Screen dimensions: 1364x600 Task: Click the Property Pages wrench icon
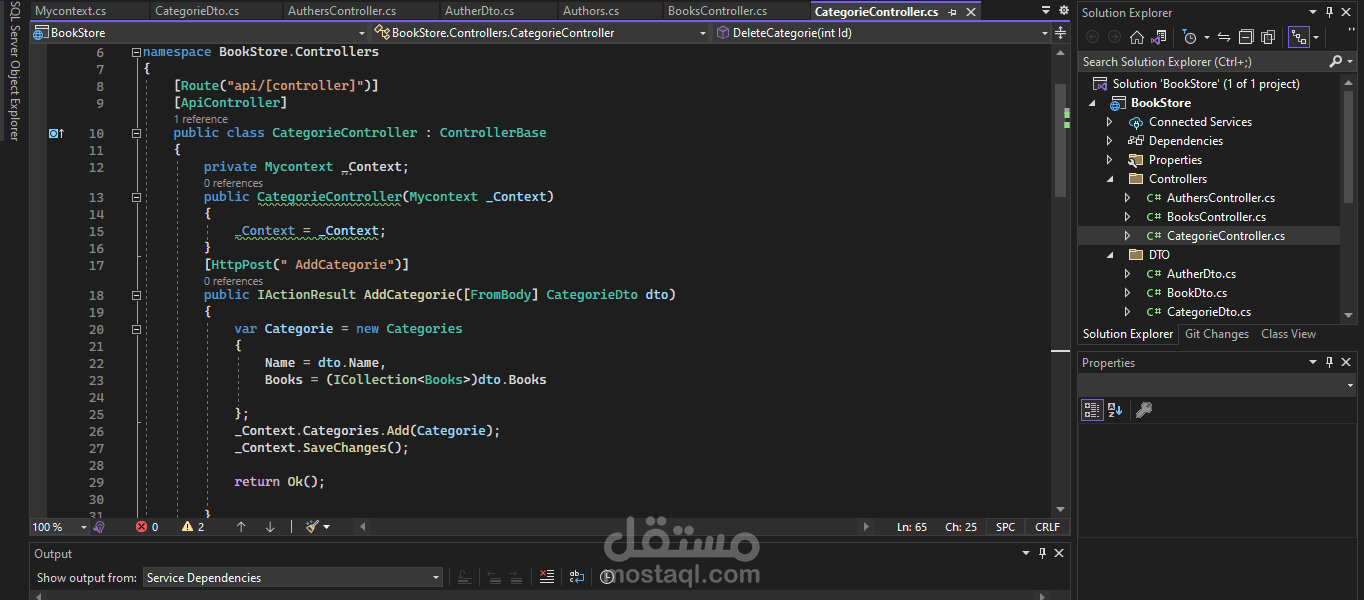tap(1144, 409)
